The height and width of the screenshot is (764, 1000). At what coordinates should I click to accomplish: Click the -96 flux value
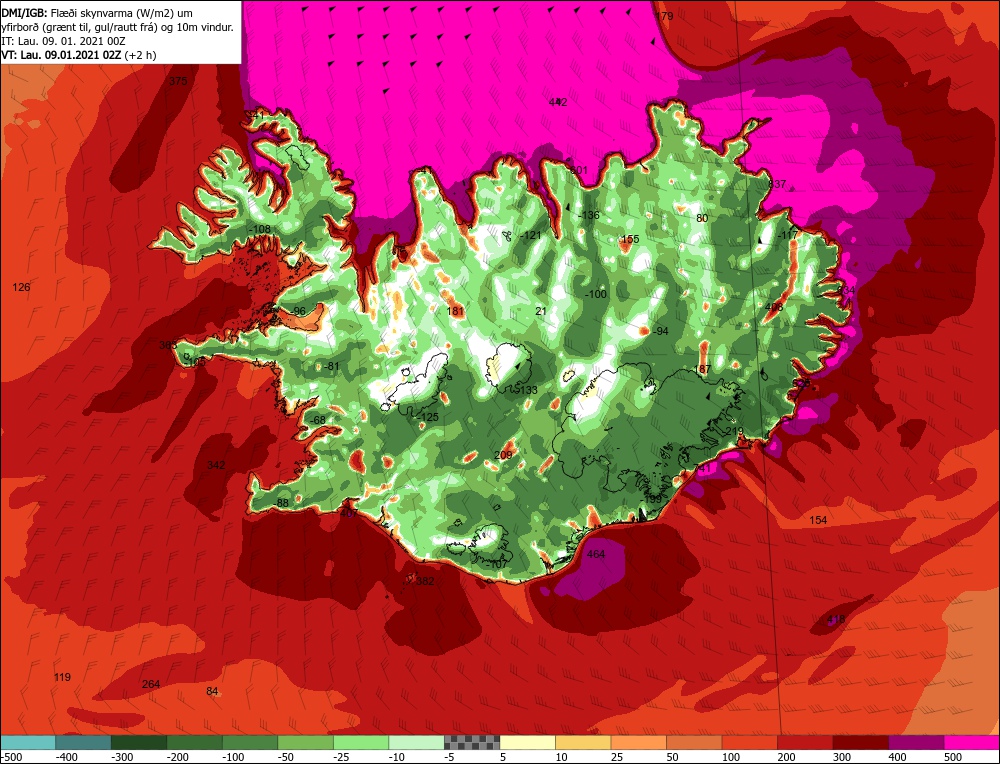click(x=297, y=311)
